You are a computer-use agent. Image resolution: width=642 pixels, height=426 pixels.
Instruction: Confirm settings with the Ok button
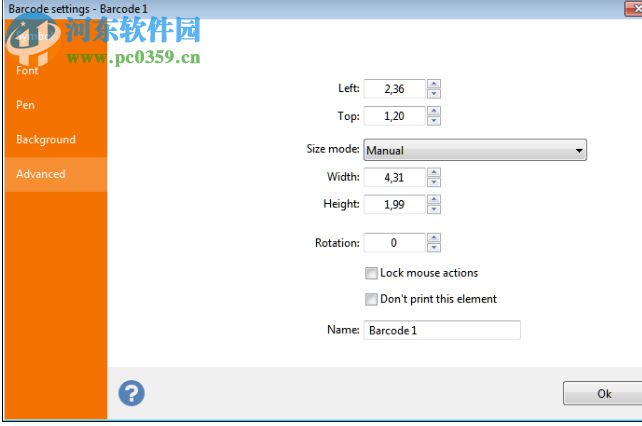click(604, 394)
